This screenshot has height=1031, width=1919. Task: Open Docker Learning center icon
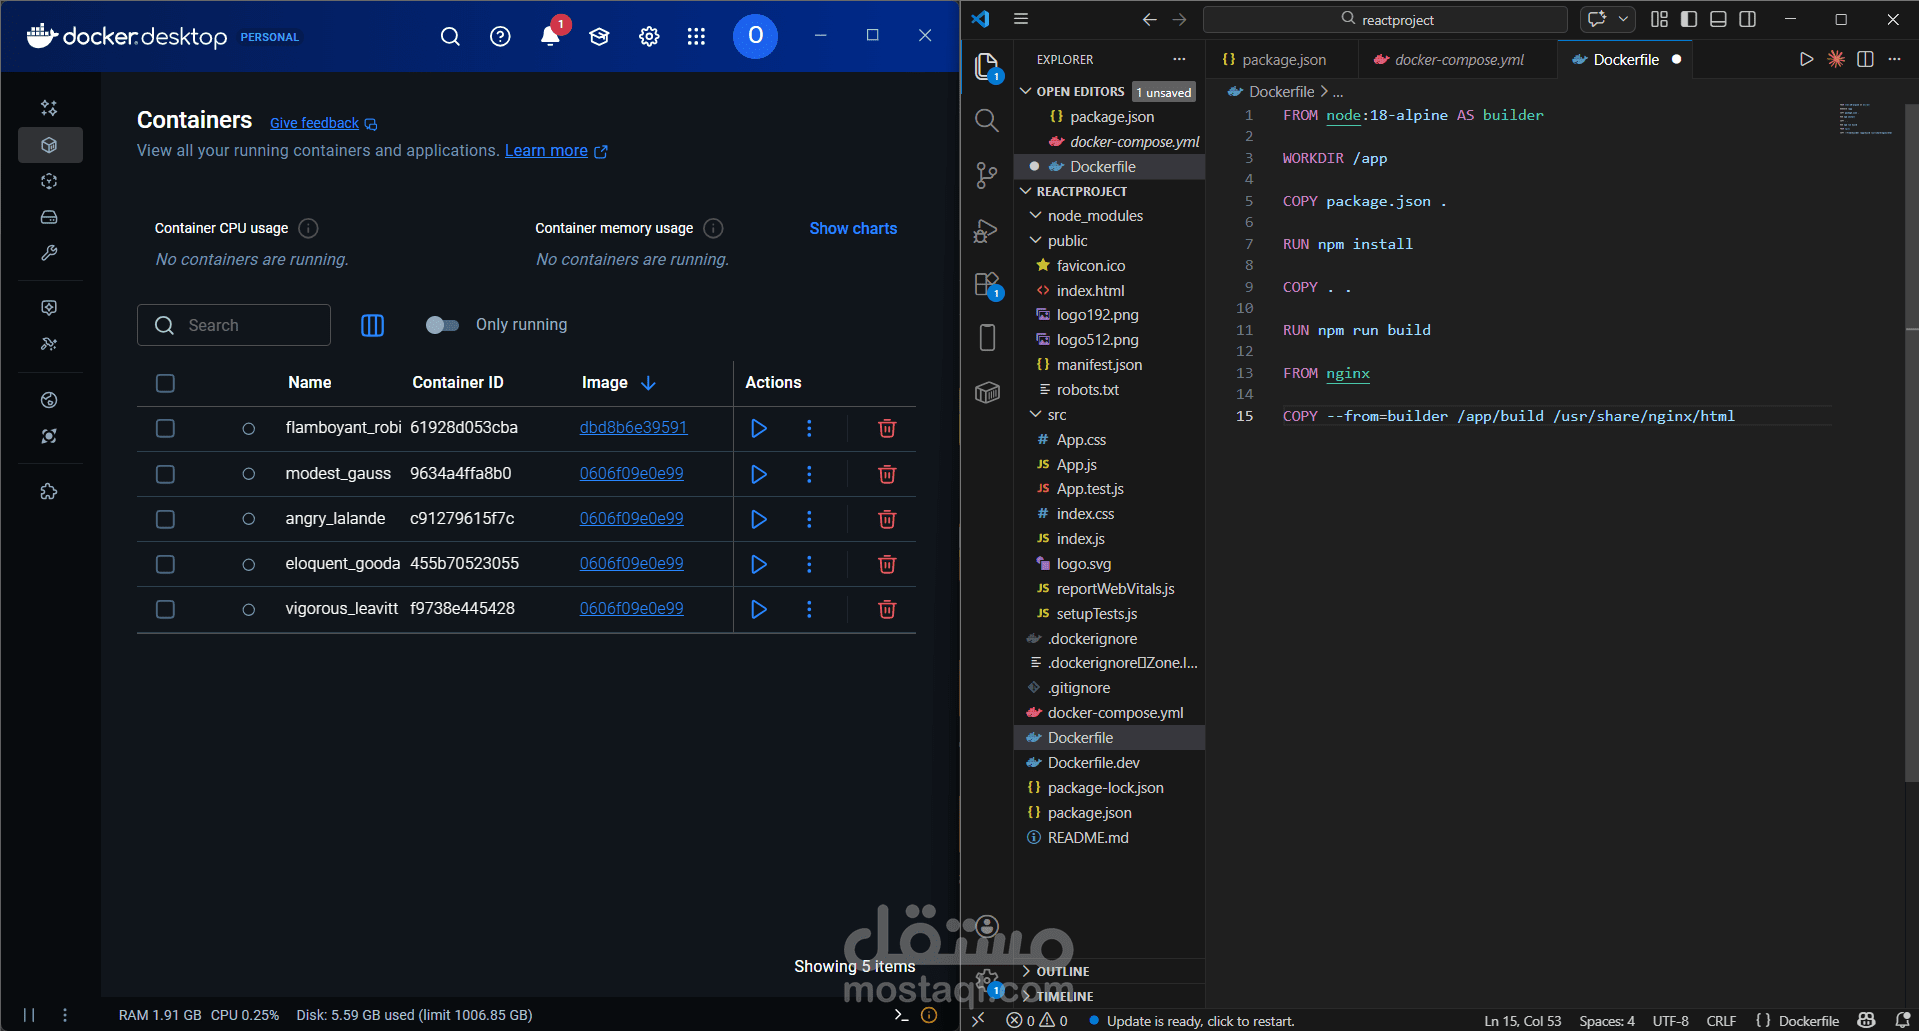point(600,37)
